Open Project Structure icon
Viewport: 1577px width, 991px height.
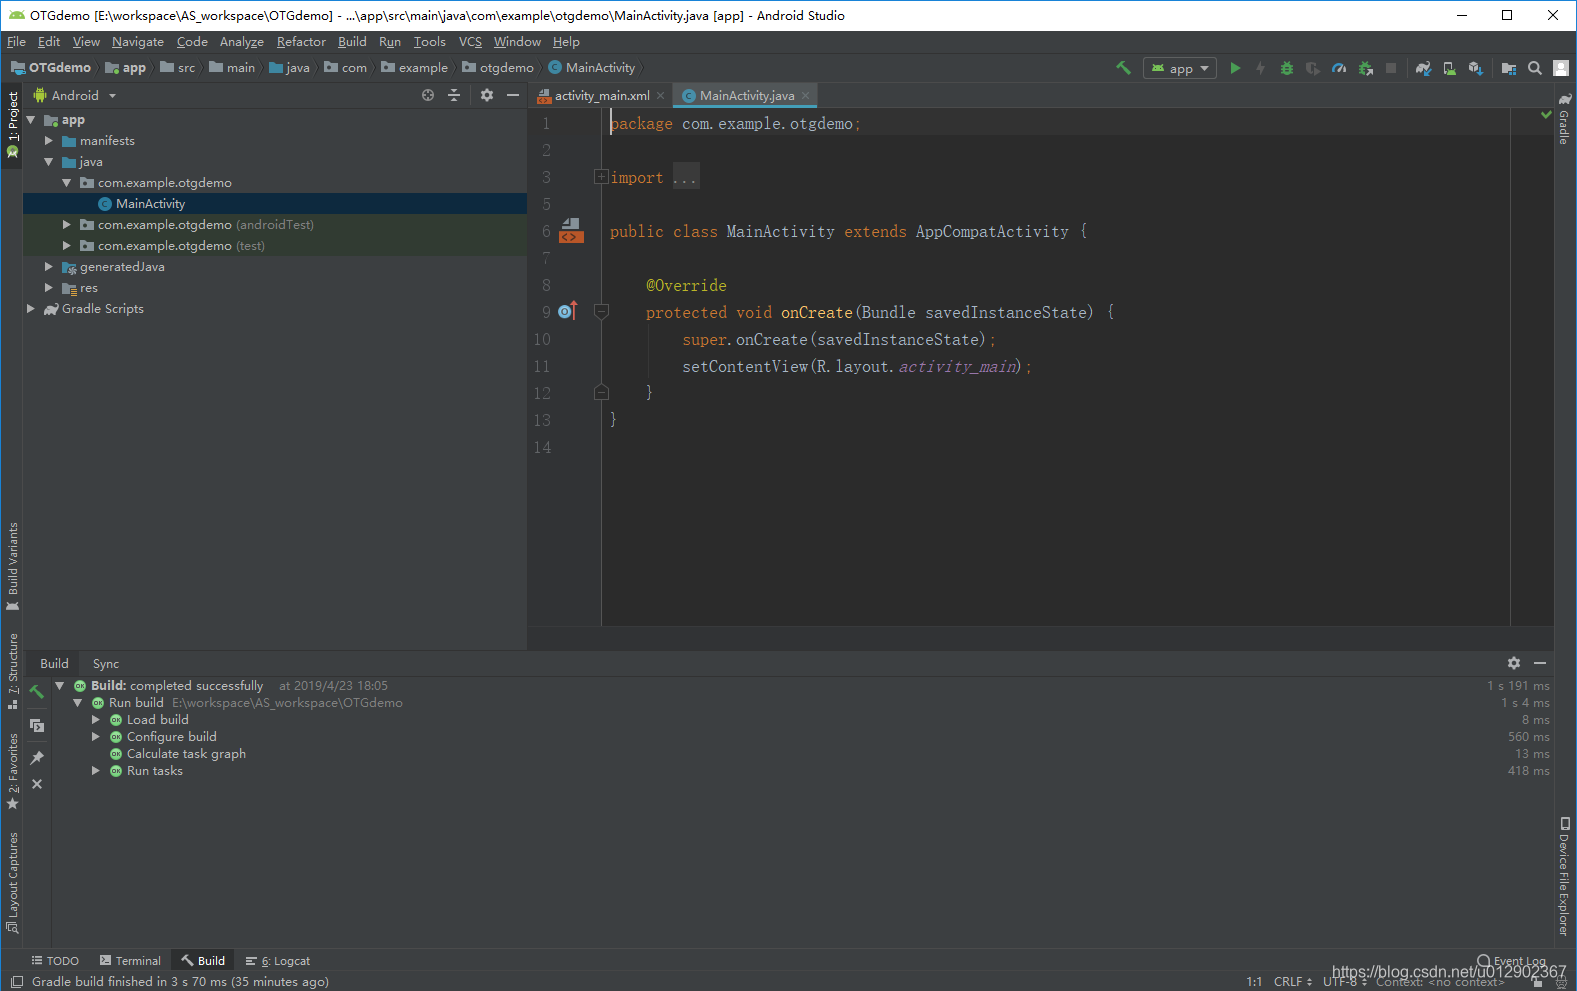(1509, 68)
